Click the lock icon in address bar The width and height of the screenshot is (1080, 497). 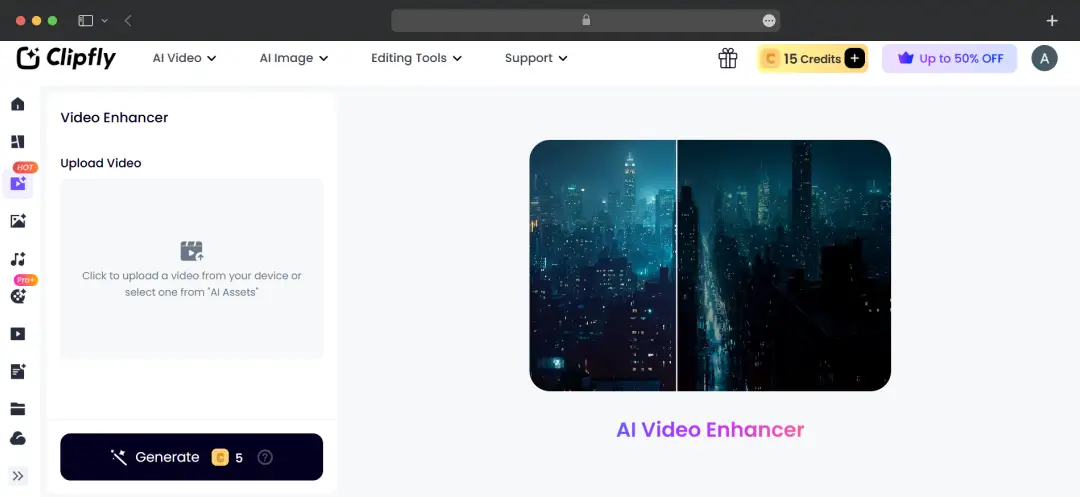[586, 20]
